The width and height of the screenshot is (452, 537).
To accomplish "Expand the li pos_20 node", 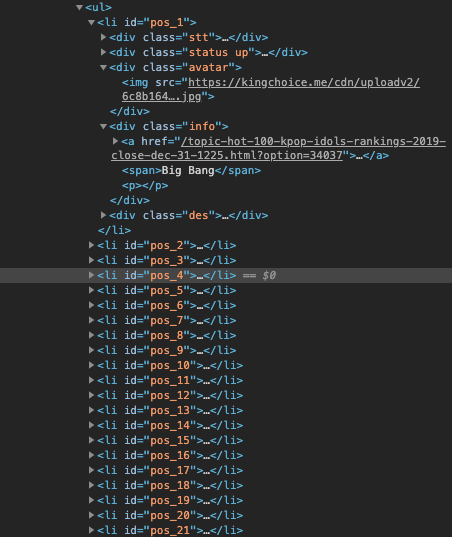I will [91, 515].
